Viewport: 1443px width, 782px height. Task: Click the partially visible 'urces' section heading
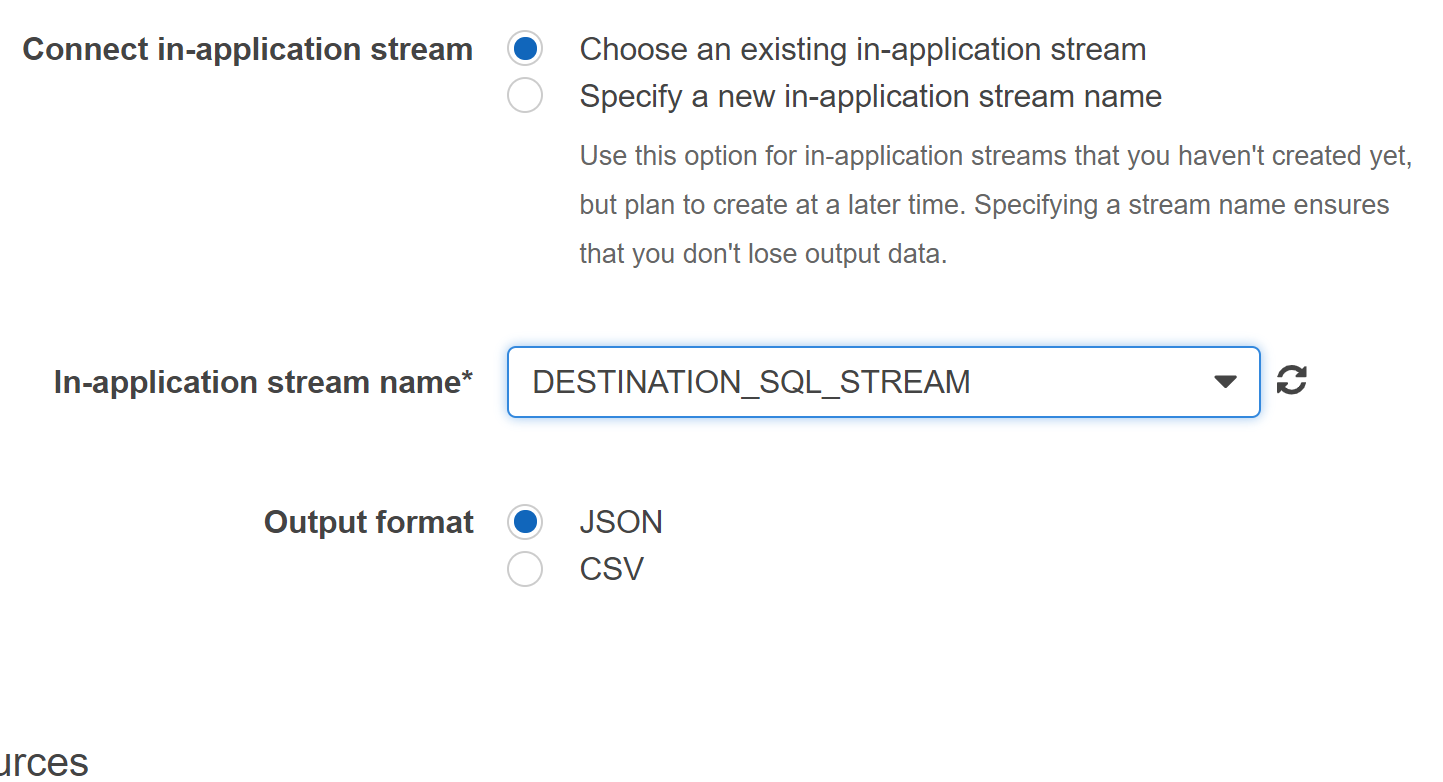point(44,762)
